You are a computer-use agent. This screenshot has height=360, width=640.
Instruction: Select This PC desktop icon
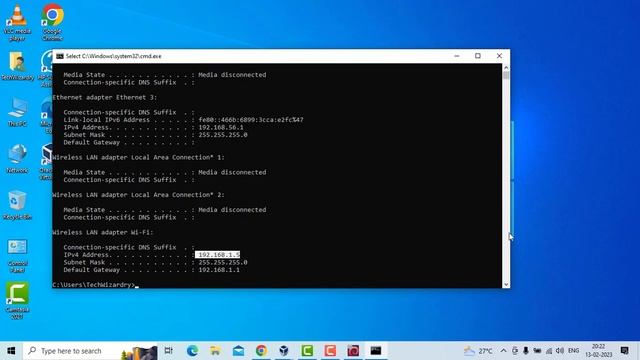tap(17, 112)
